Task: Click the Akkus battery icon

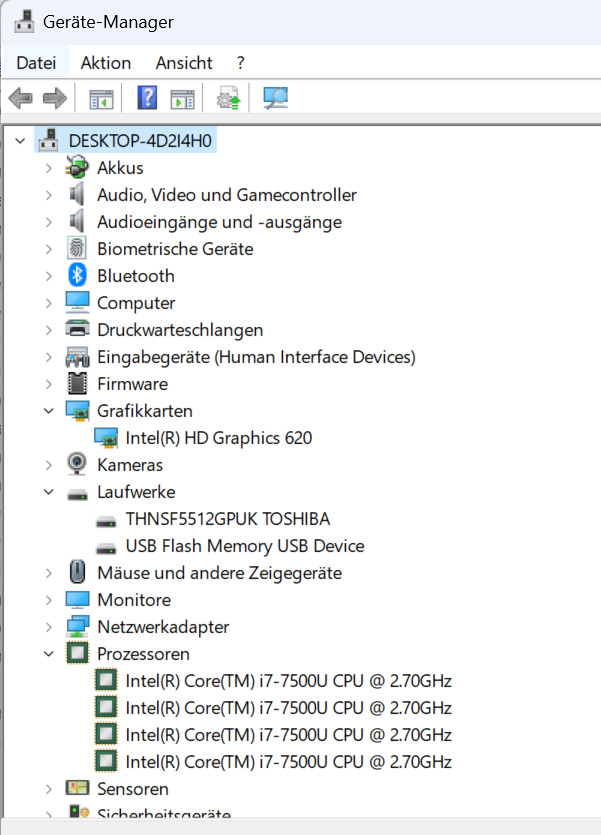Action: [x=77, y=168]
